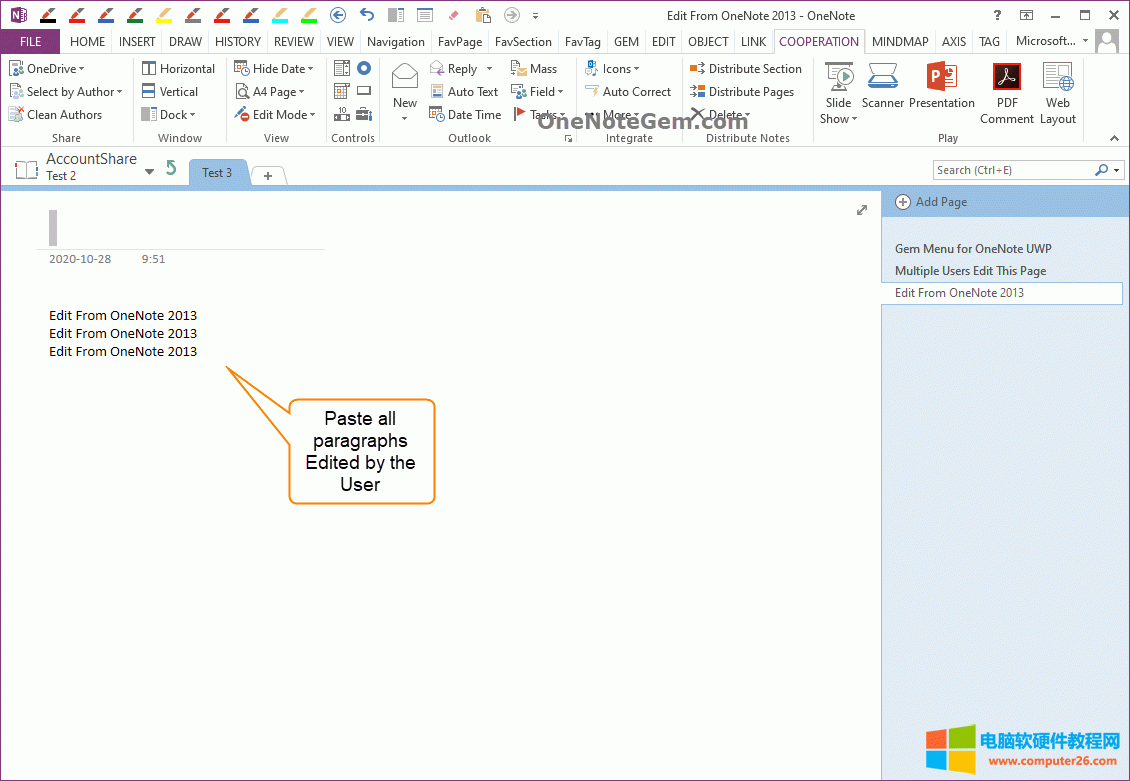Click the Undo arrow in the title bar
The width and height of the screenshot is (1130, 781).
[367, 15]
